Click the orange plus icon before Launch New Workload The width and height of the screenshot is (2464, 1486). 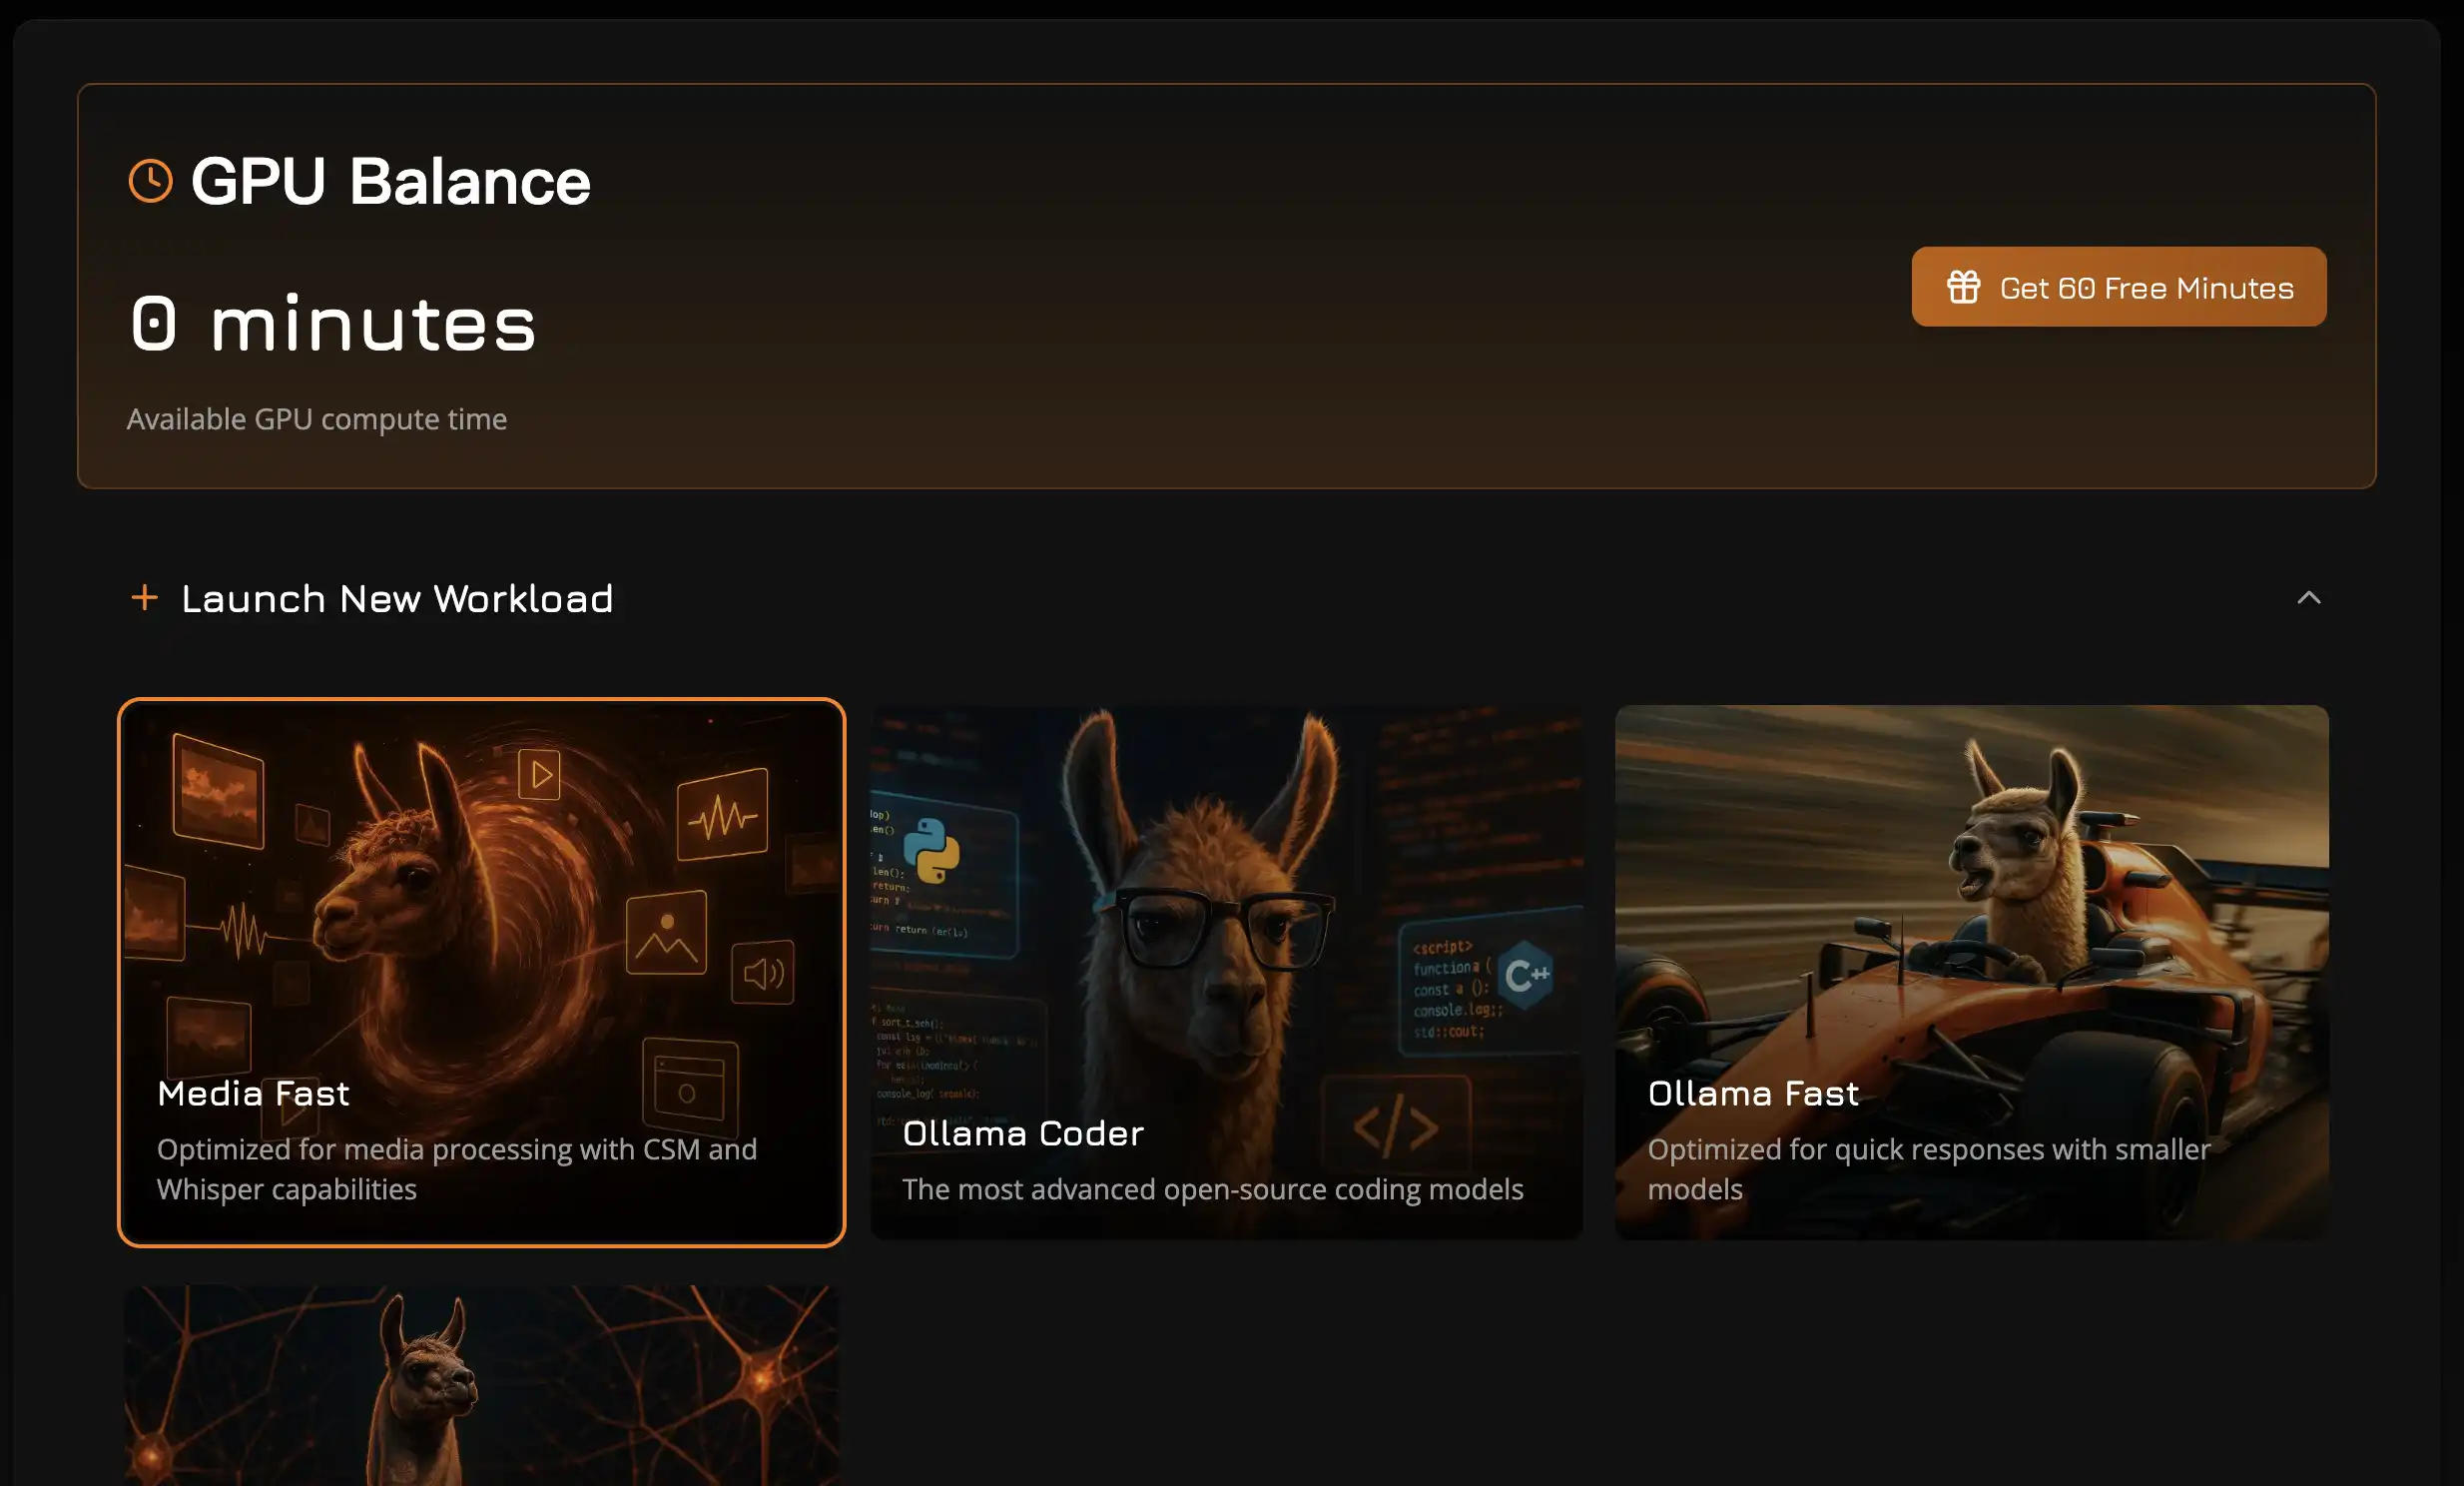tap(145, 598)
